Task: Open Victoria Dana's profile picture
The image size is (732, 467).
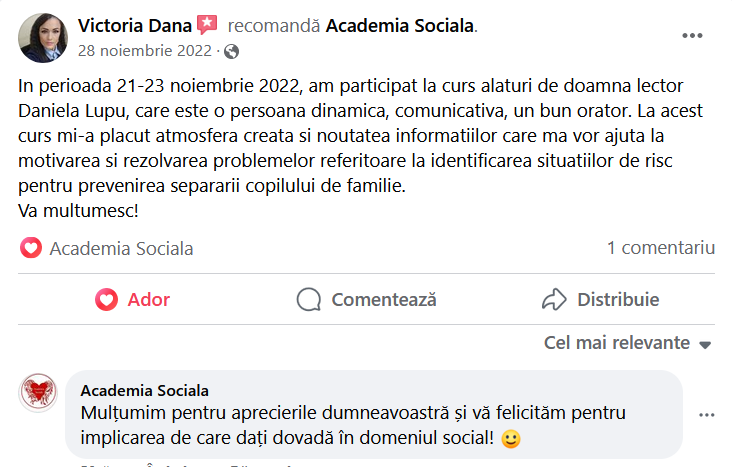Action: [x=42, y=37]
